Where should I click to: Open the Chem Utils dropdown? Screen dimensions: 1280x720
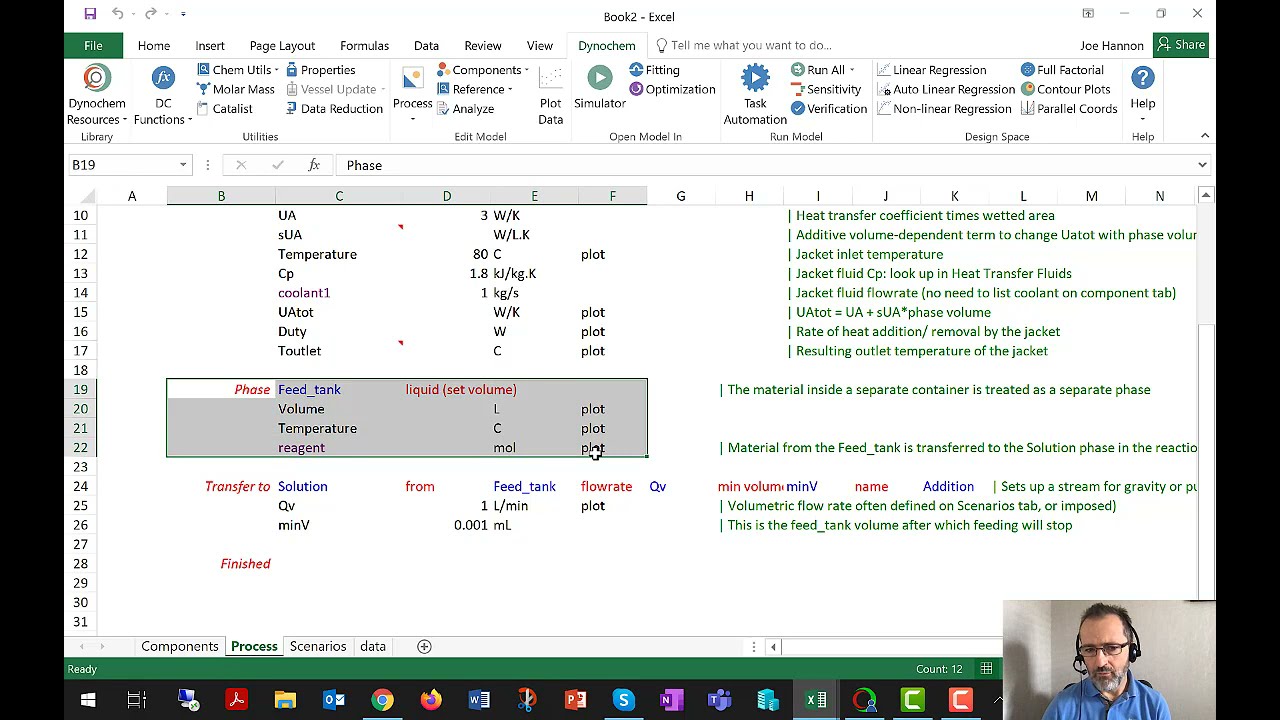(237, 70)
